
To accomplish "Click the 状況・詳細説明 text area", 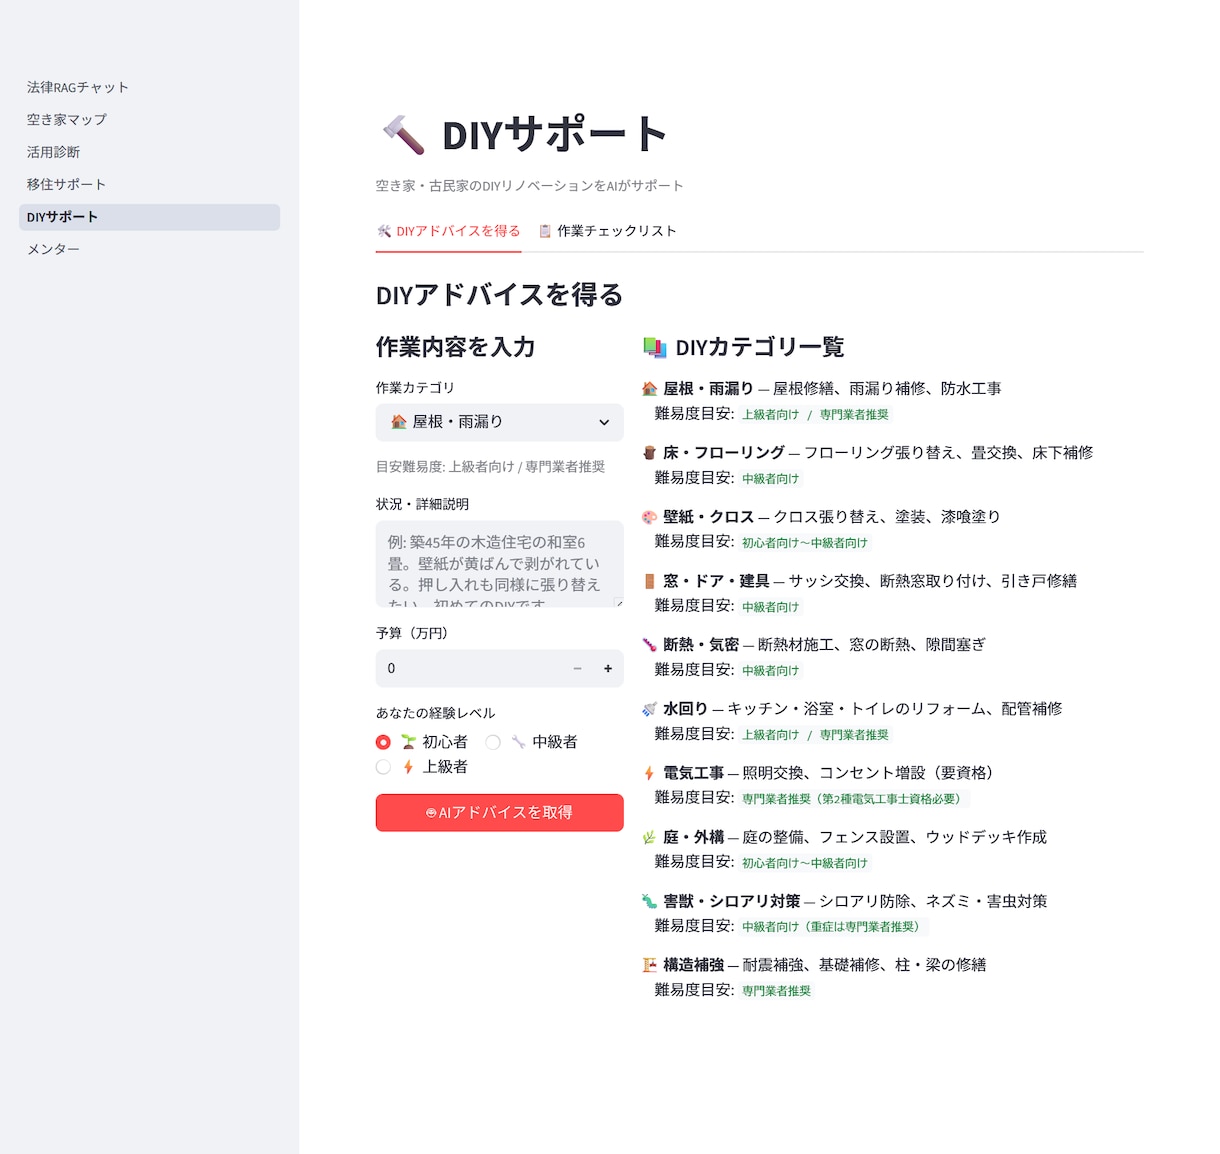I will (x=500, y=564).
